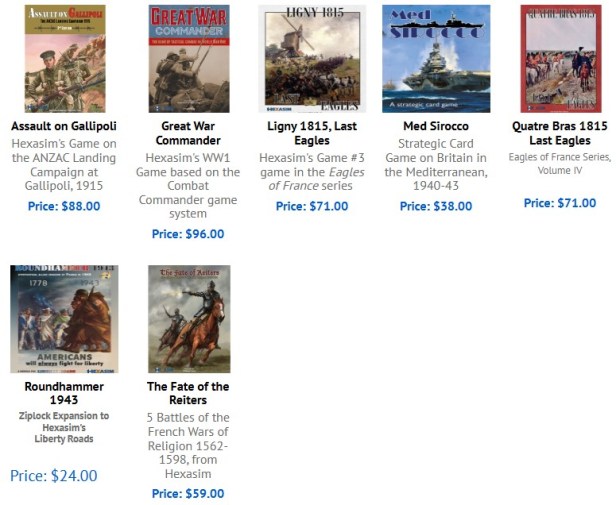Screen dimensions: 616x505
Task: Open The Fate of the Reiters title
Action: (x=188, y=393)
